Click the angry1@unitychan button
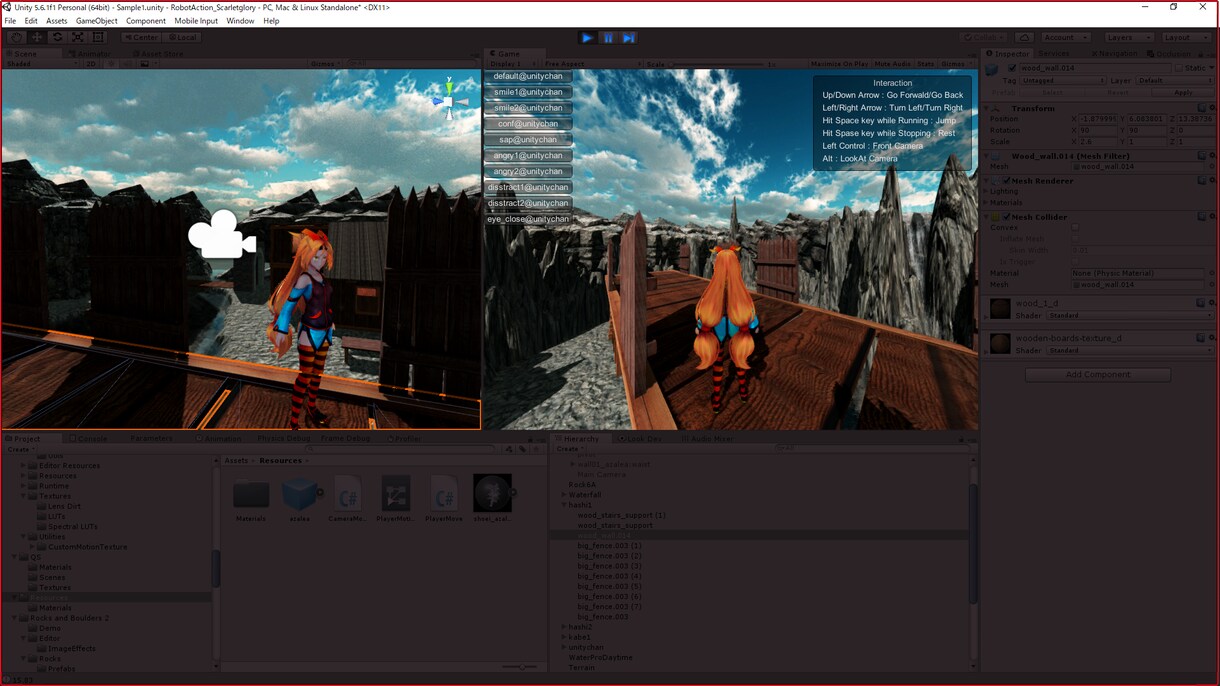This screenshot has width=1220, height=686. tap(528, 156)
